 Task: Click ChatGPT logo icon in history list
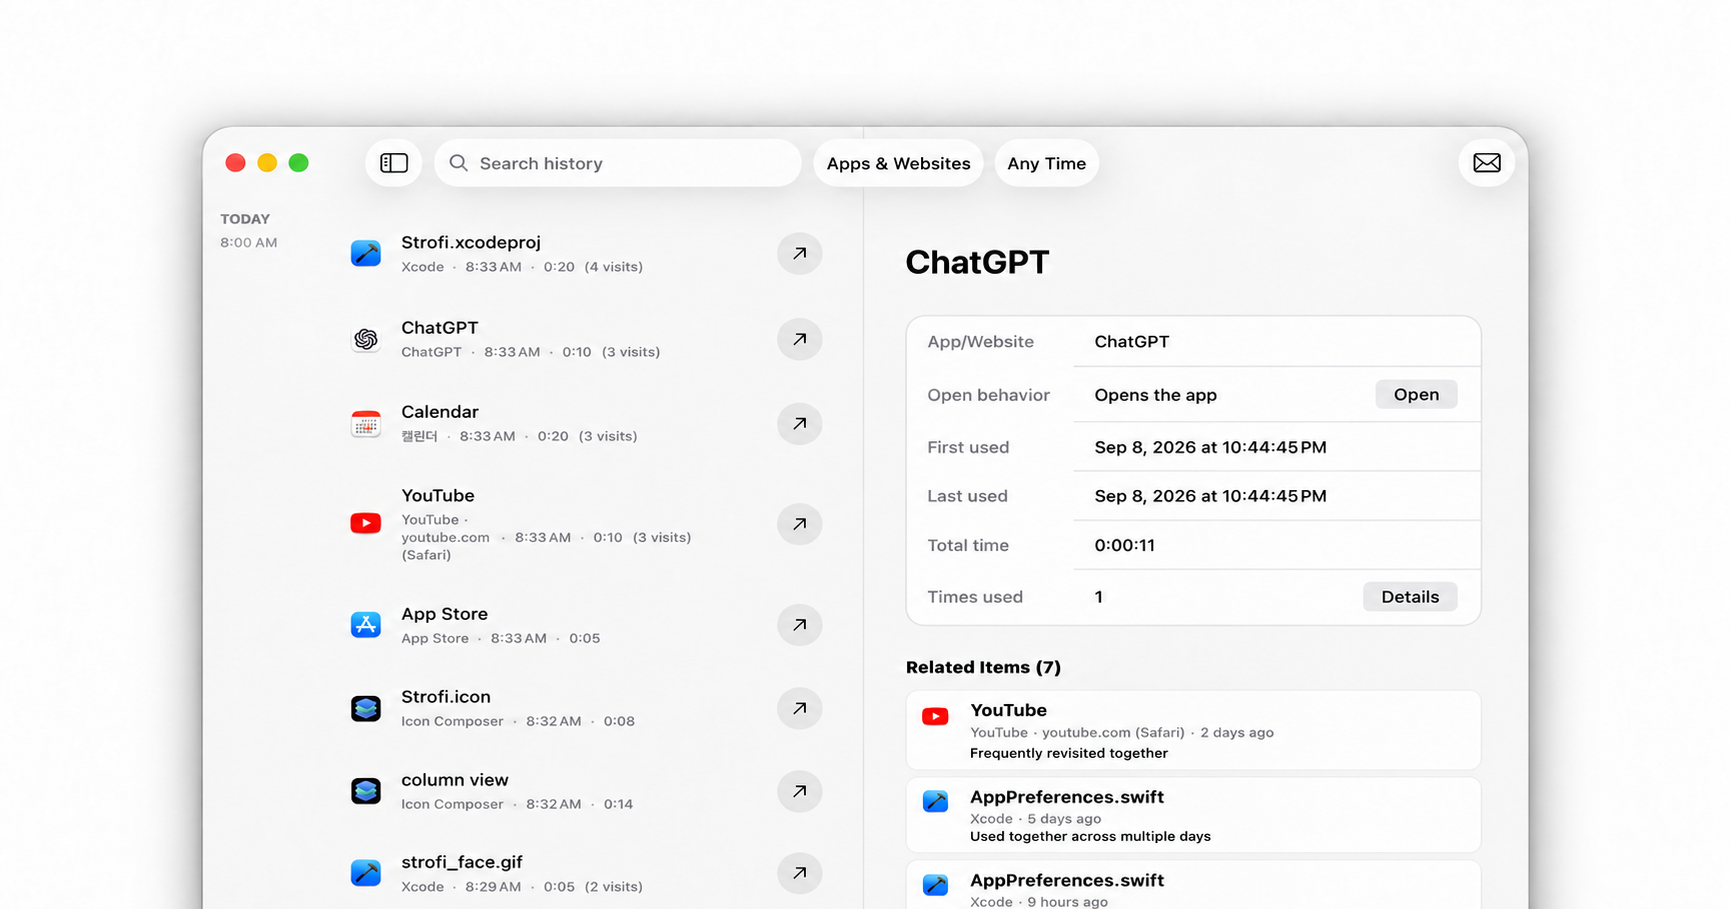click(x=366, y=339)
